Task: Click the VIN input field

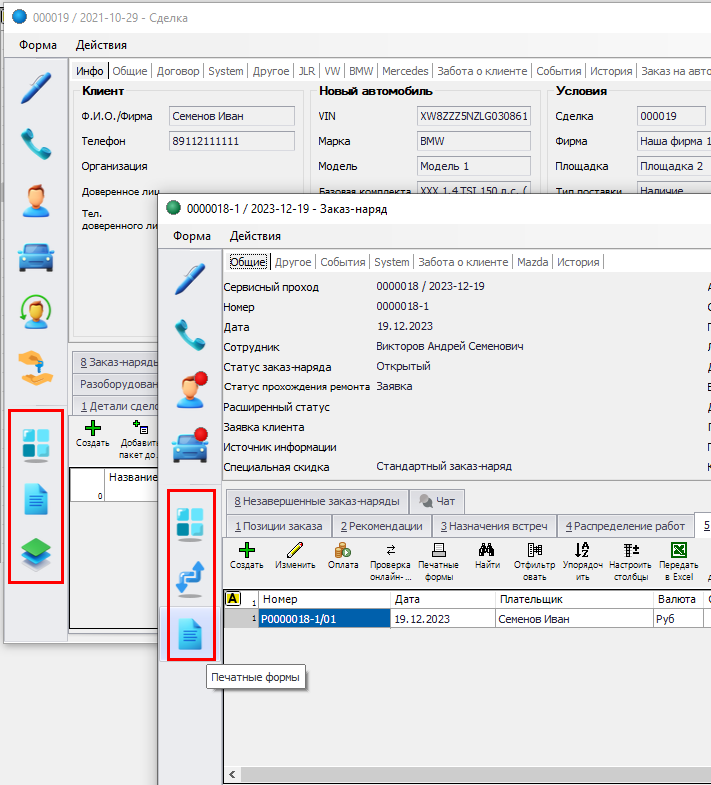Action: (x=474, y=115)
